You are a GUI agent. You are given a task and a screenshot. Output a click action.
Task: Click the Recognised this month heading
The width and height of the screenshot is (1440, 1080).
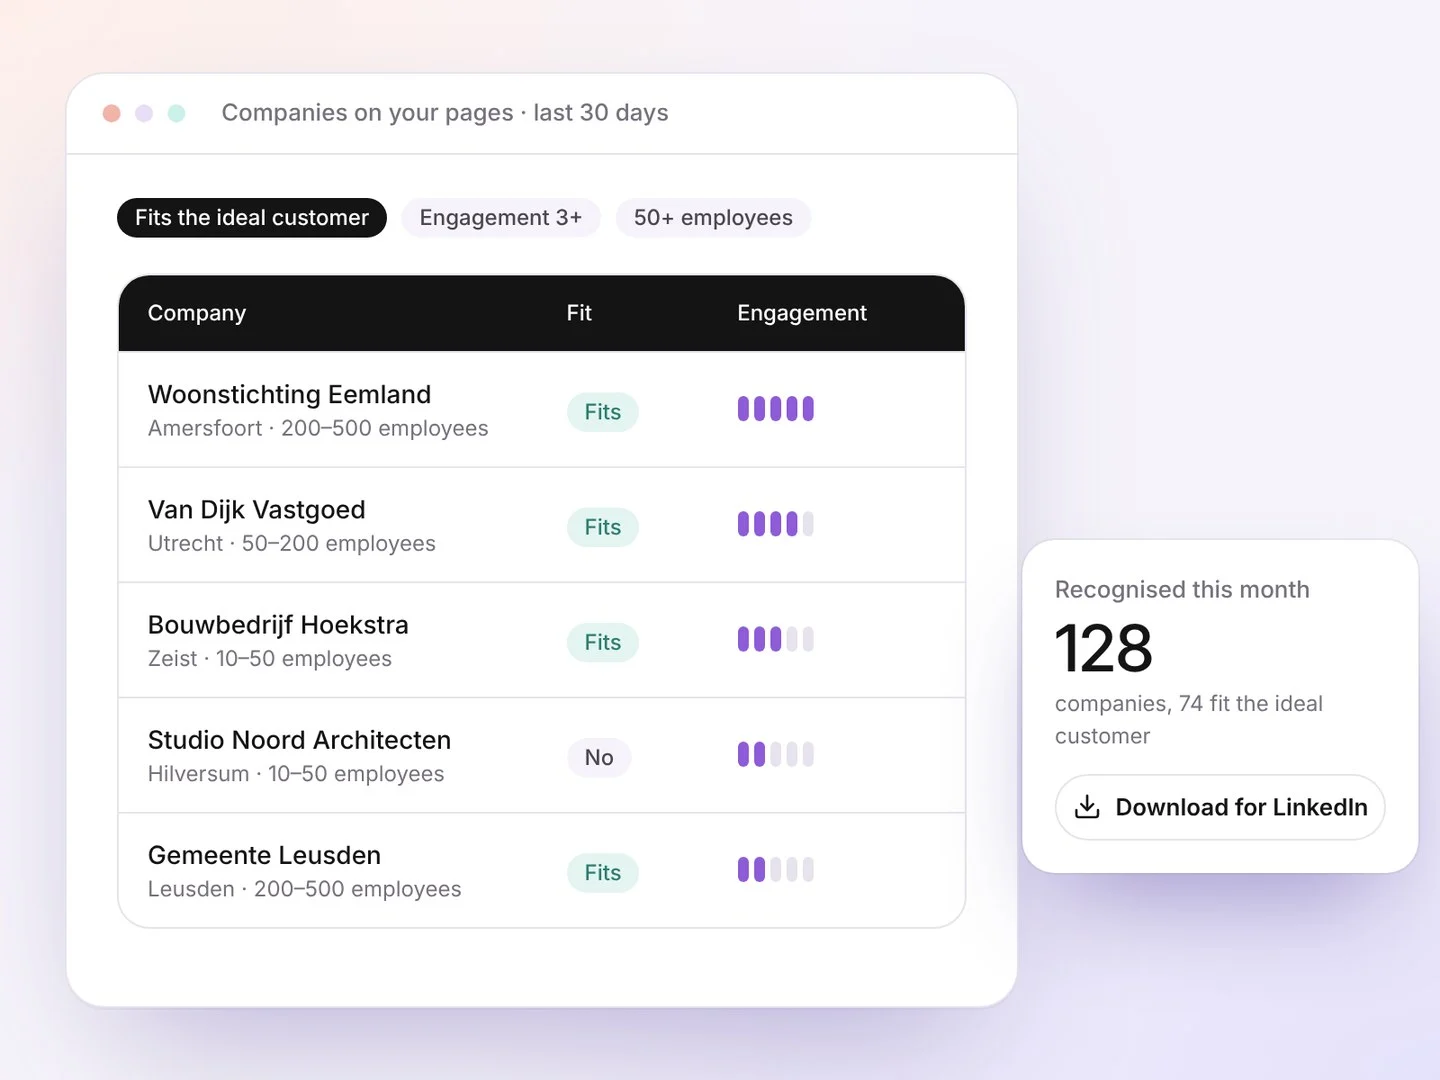(1182, 590)
